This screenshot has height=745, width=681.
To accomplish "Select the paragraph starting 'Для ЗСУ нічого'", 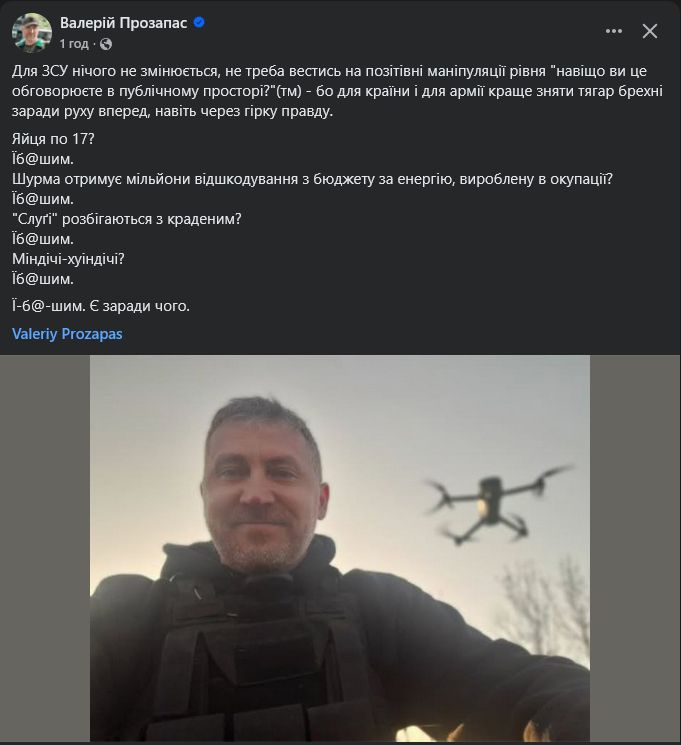I will (337, 91).
